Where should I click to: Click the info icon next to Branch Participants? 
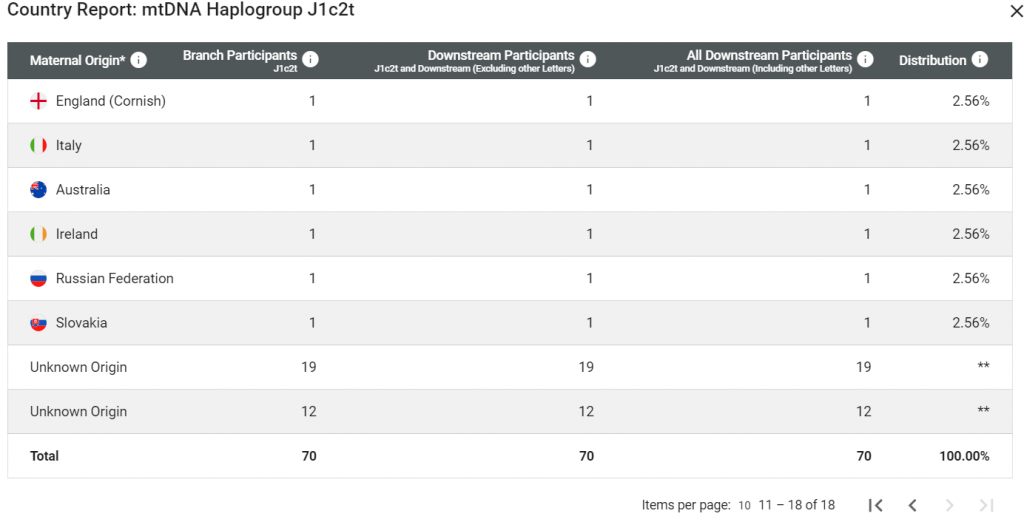(x=311, y=60)
